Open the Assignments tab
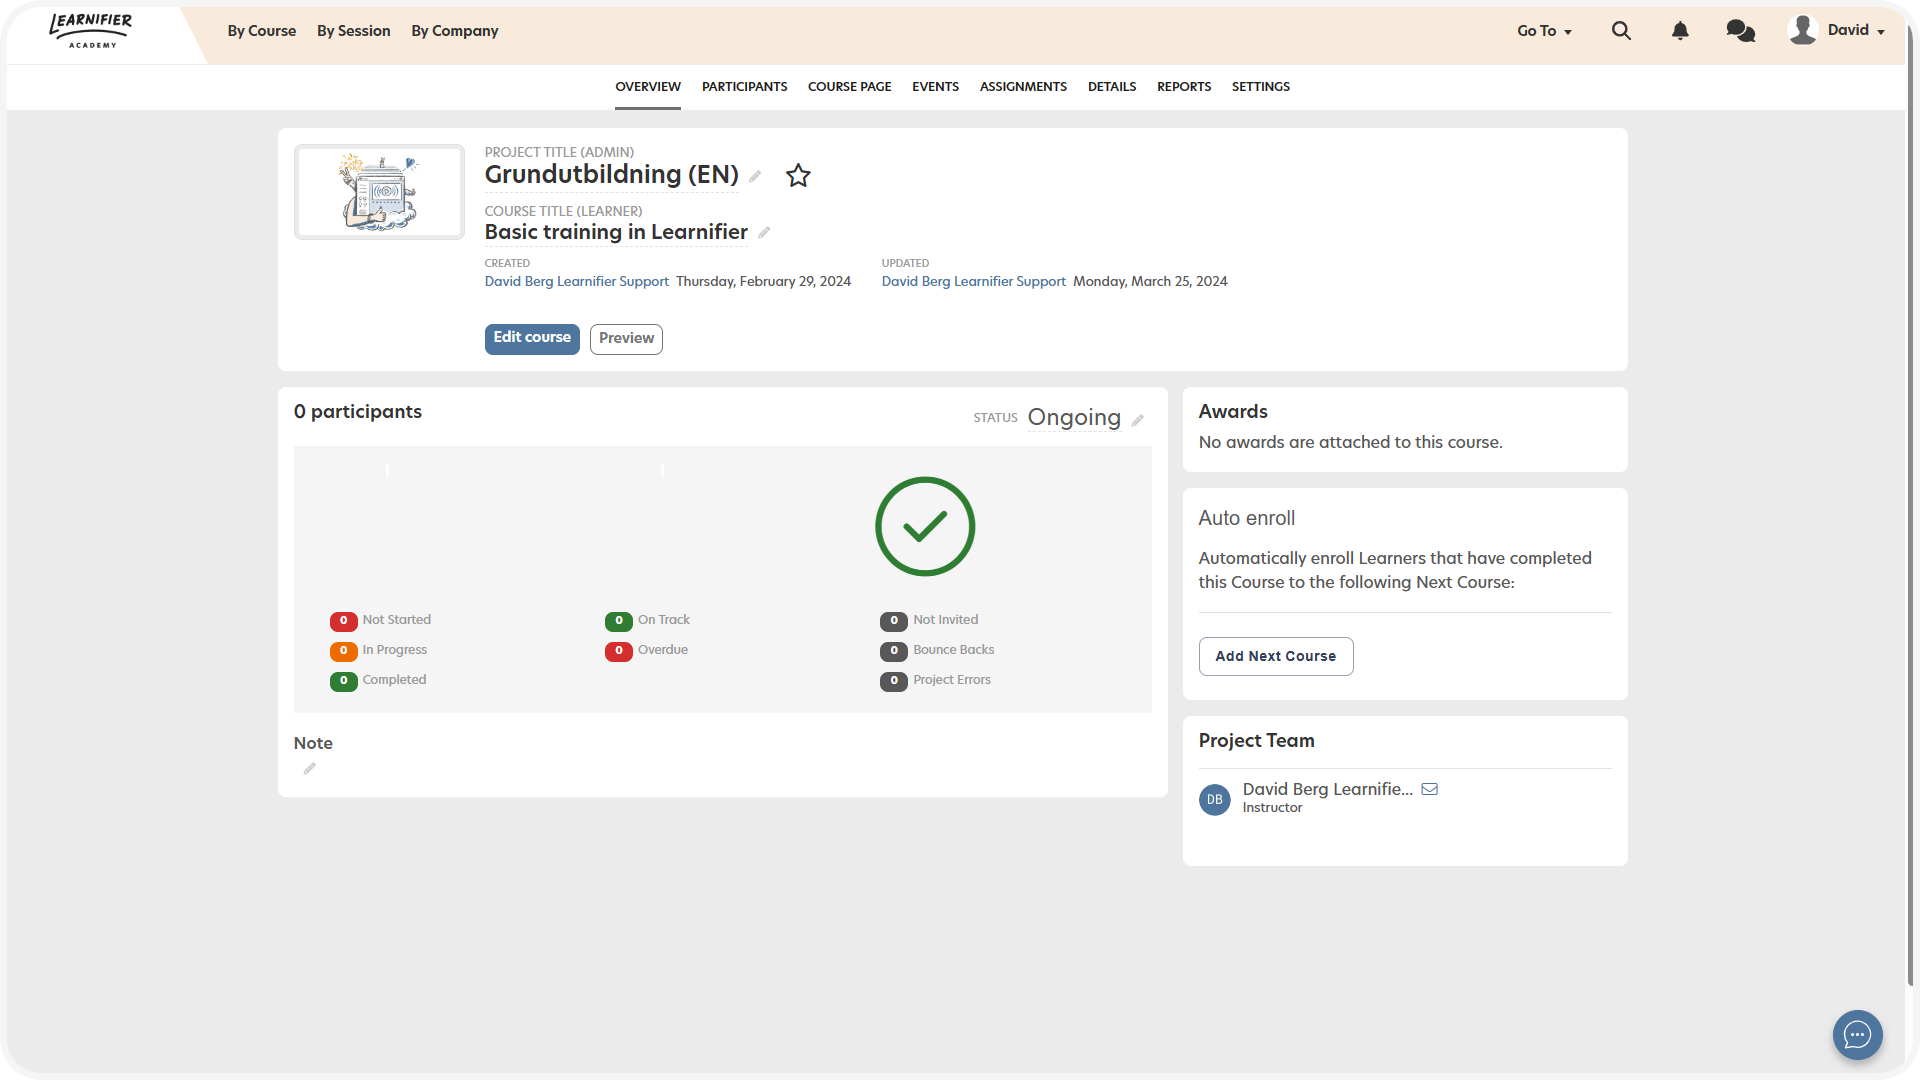The height and width of the screenshot is (1080, 1920). click(1023, 87)
